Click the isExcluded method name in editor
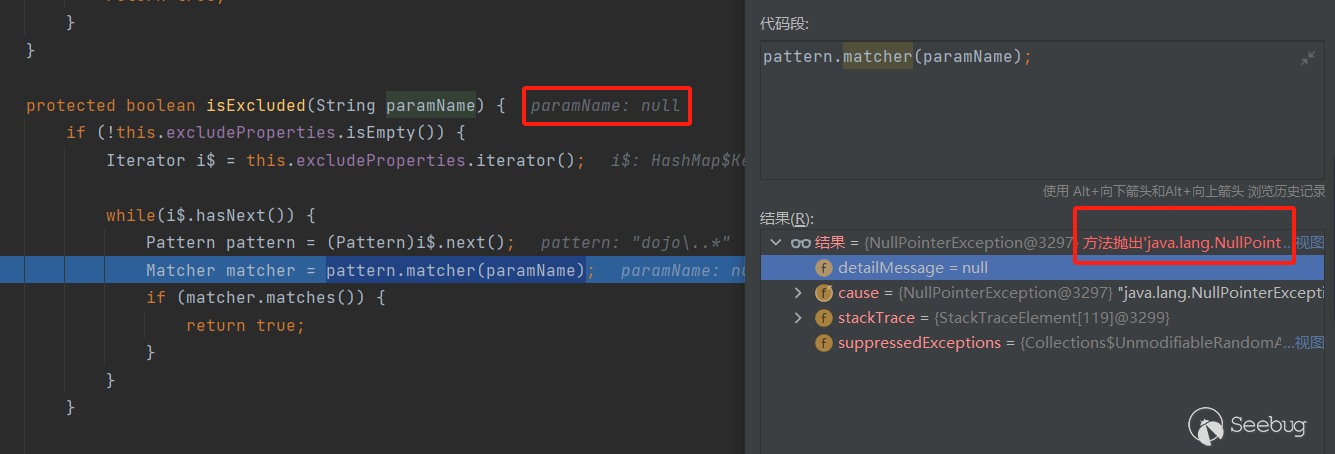 point(255,105)
